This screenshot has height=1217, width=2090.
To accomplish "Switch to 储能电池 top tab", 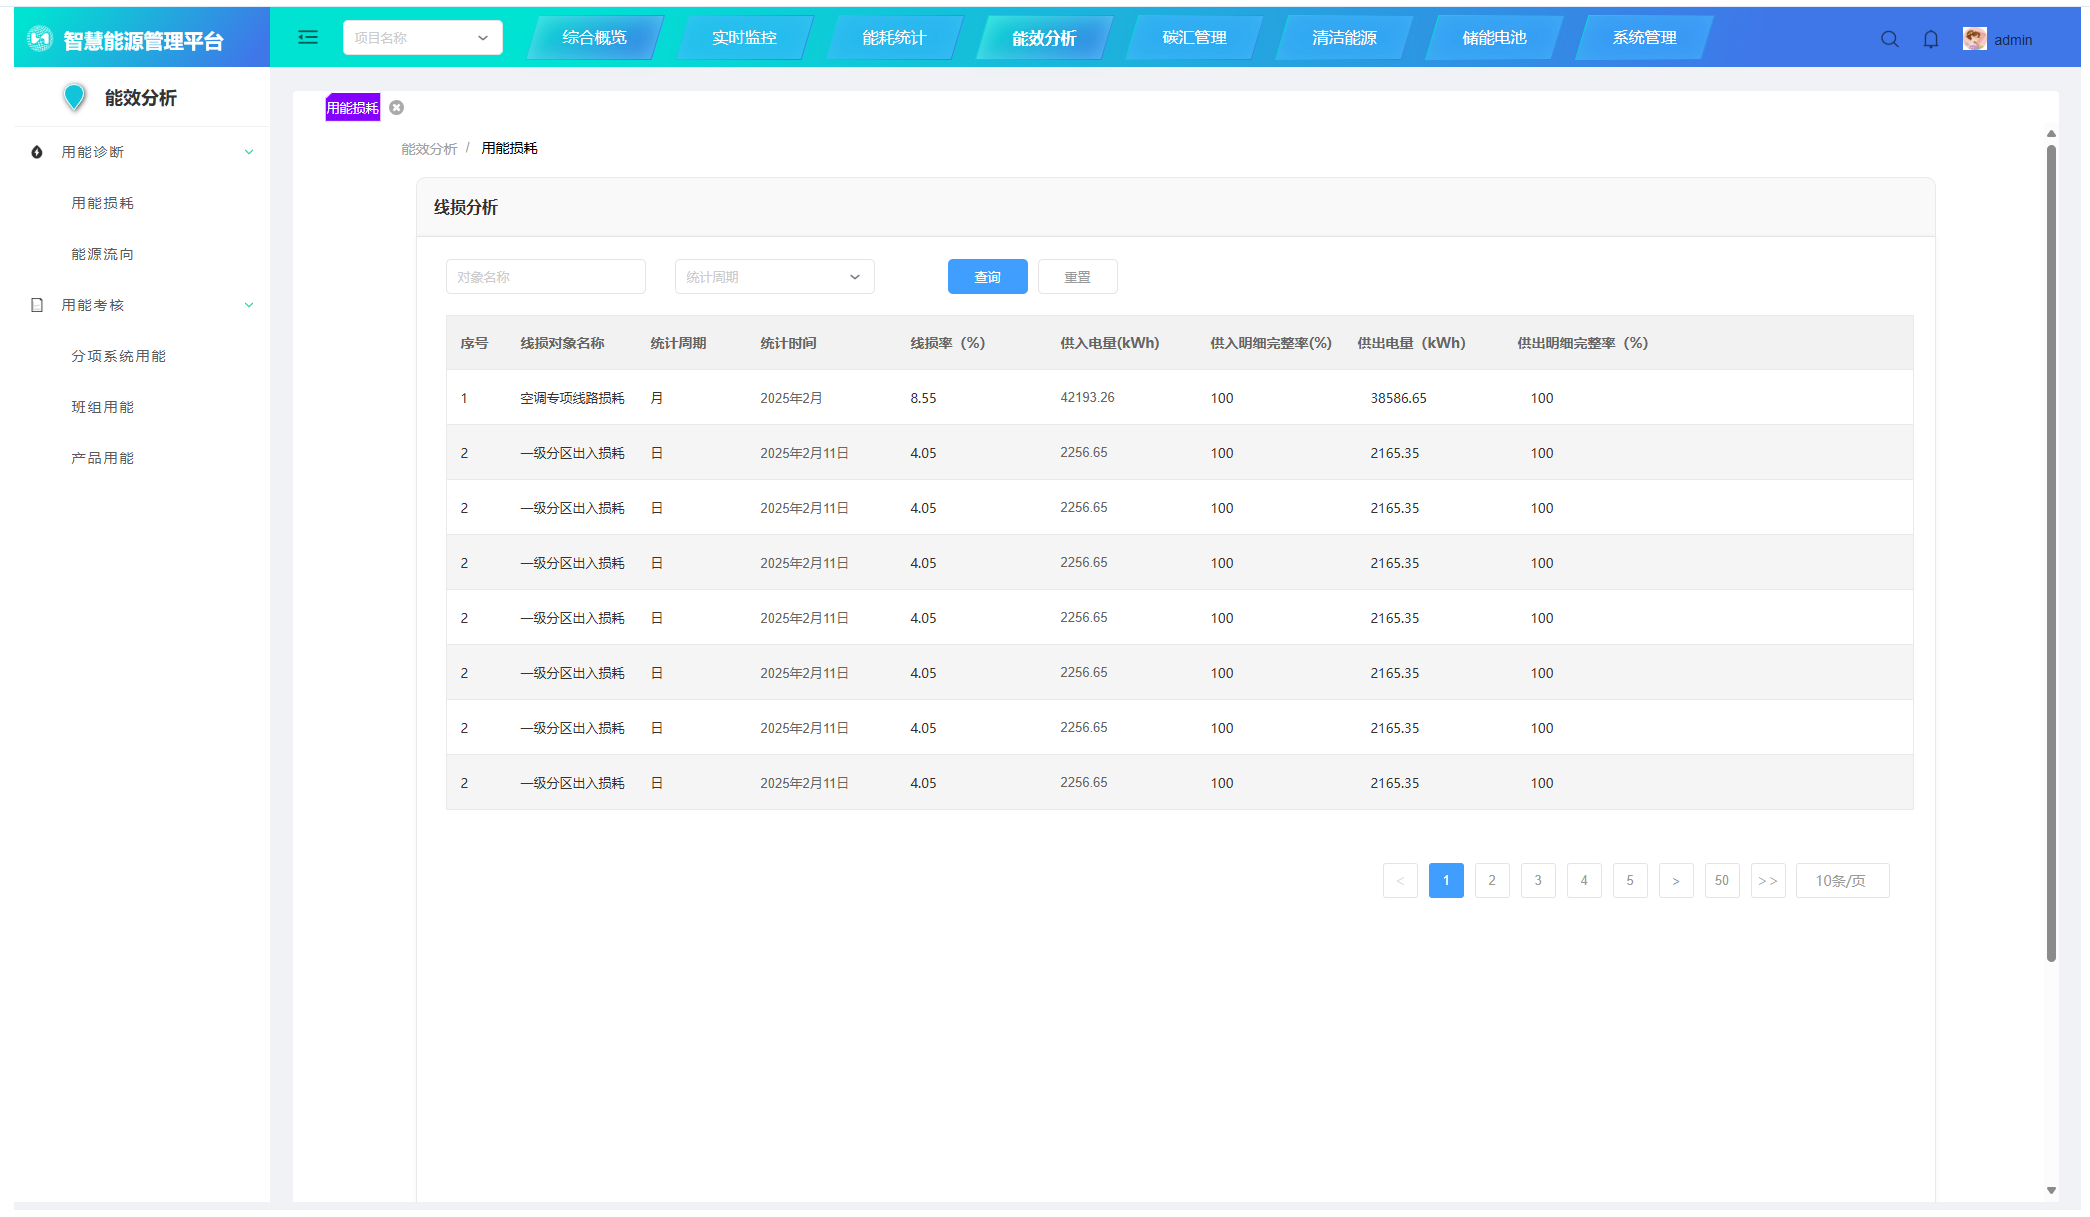I will click(x=1494, y=38).
